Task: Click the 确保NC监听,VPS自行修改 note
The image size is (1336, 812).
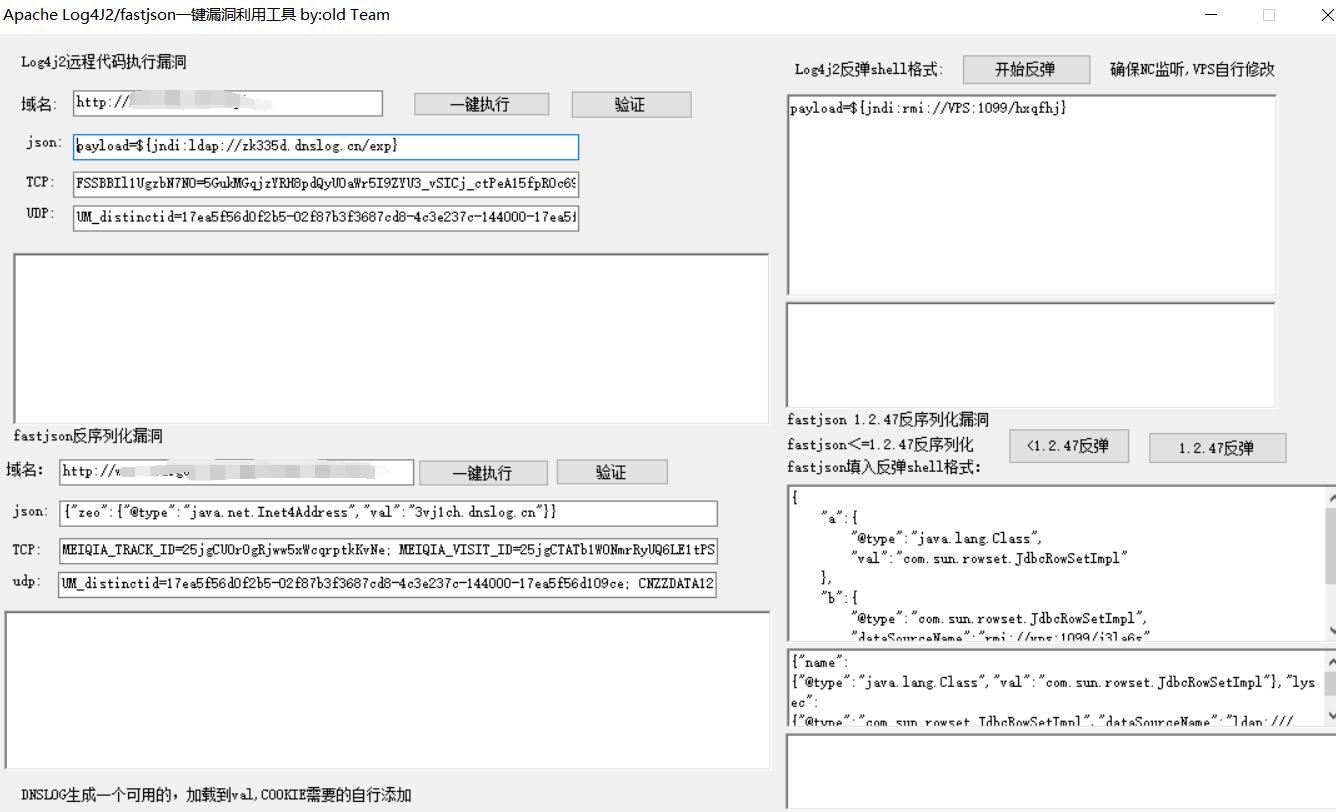Action: pos(1192,69)
